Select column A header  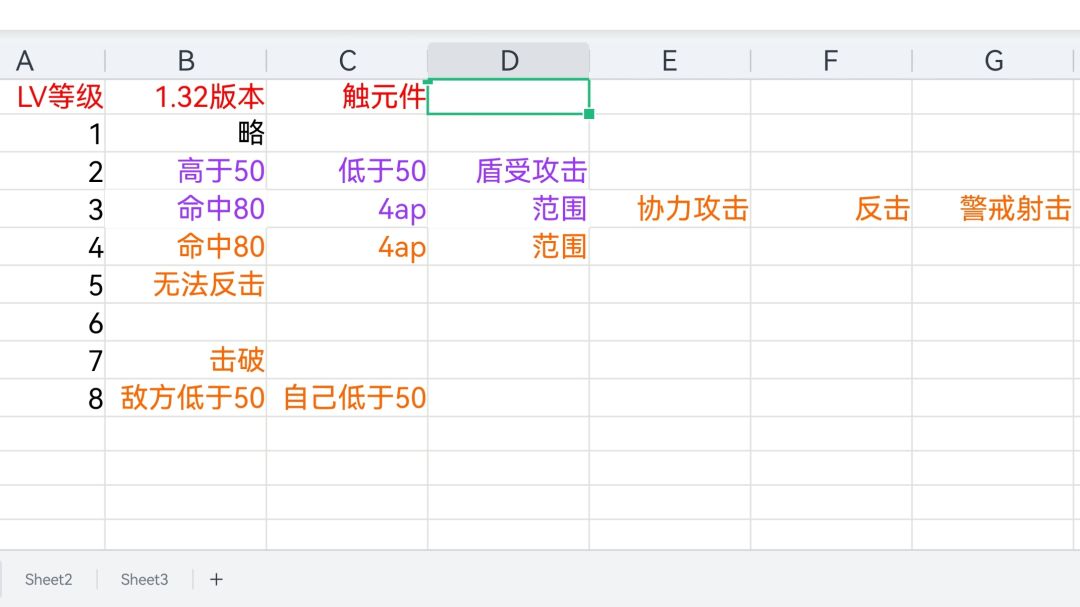(x=26, y=61)
